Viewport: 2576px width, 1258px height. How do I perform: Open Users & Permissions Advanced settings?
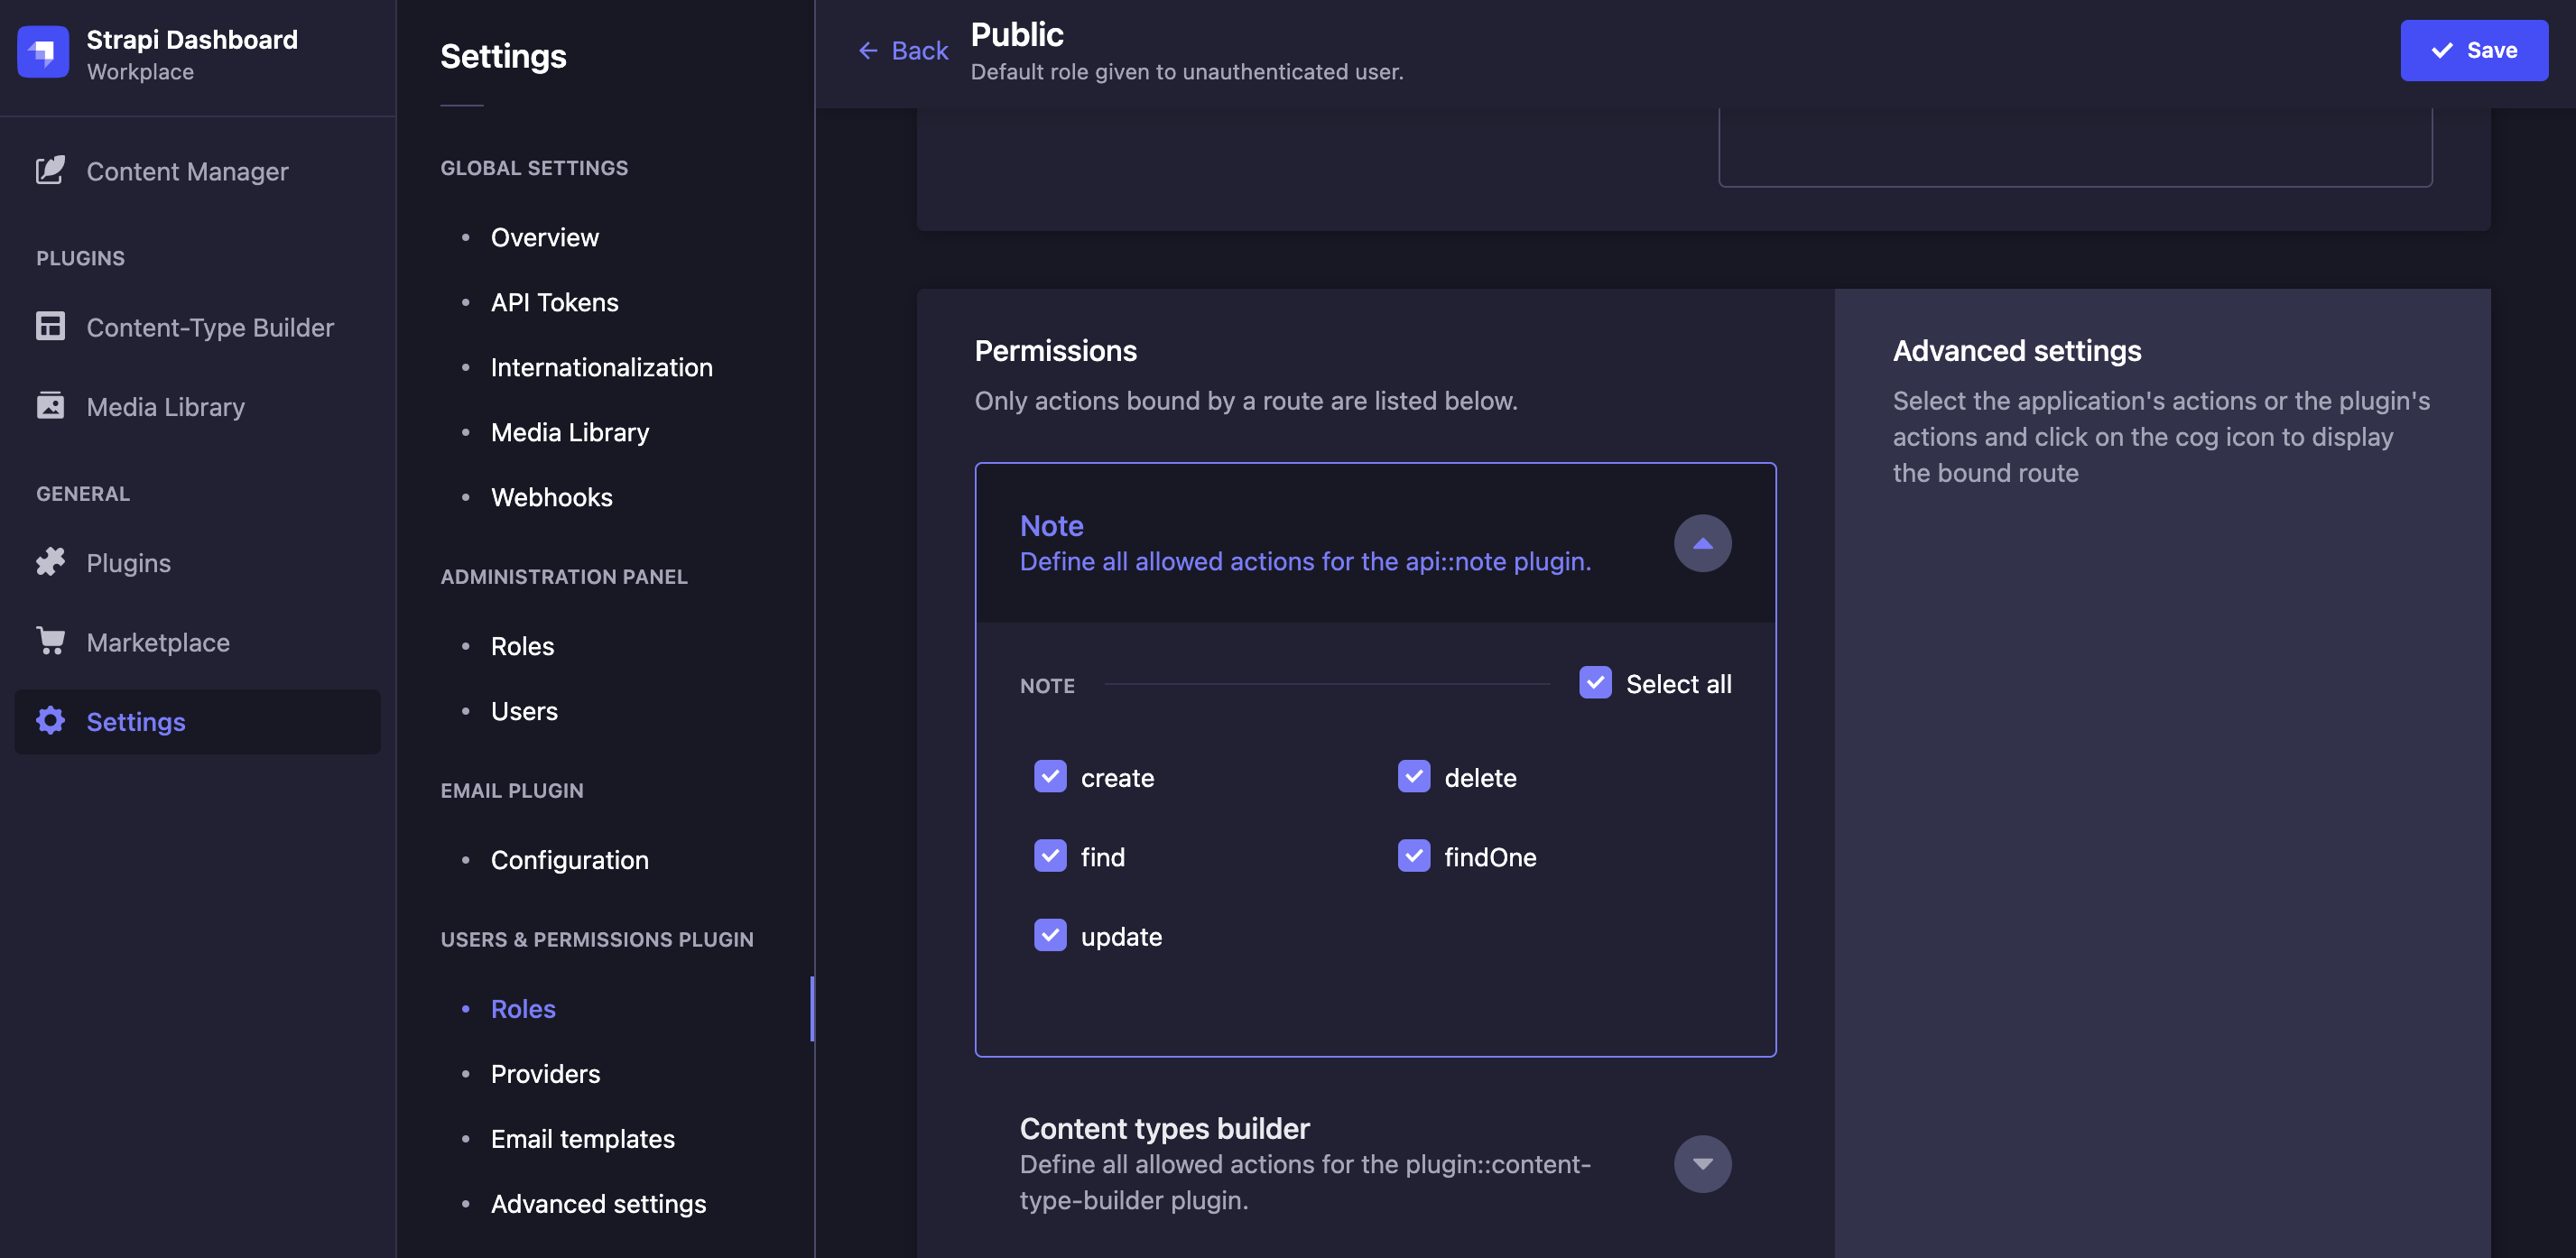(598, 1203)
